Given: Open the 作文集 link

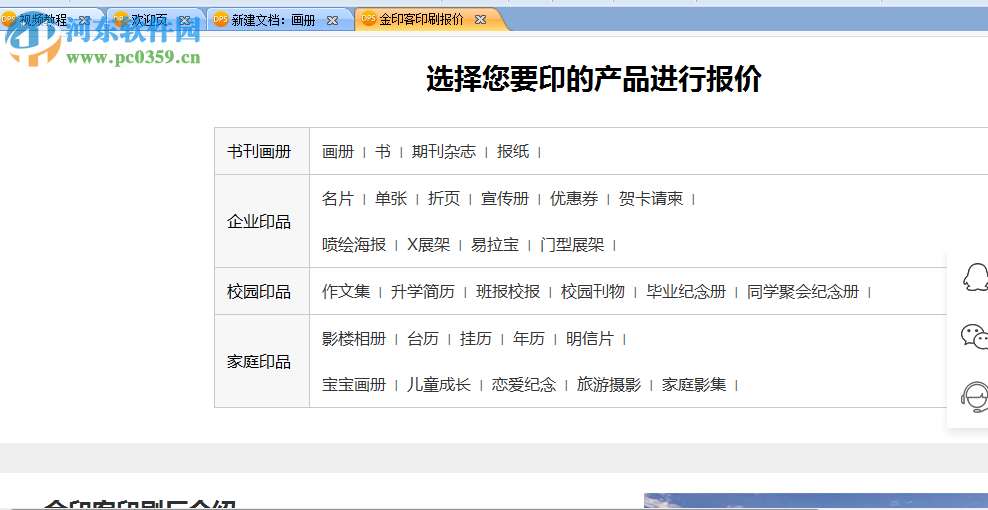Looking at the screenshot, I should (x=346, y=291).
